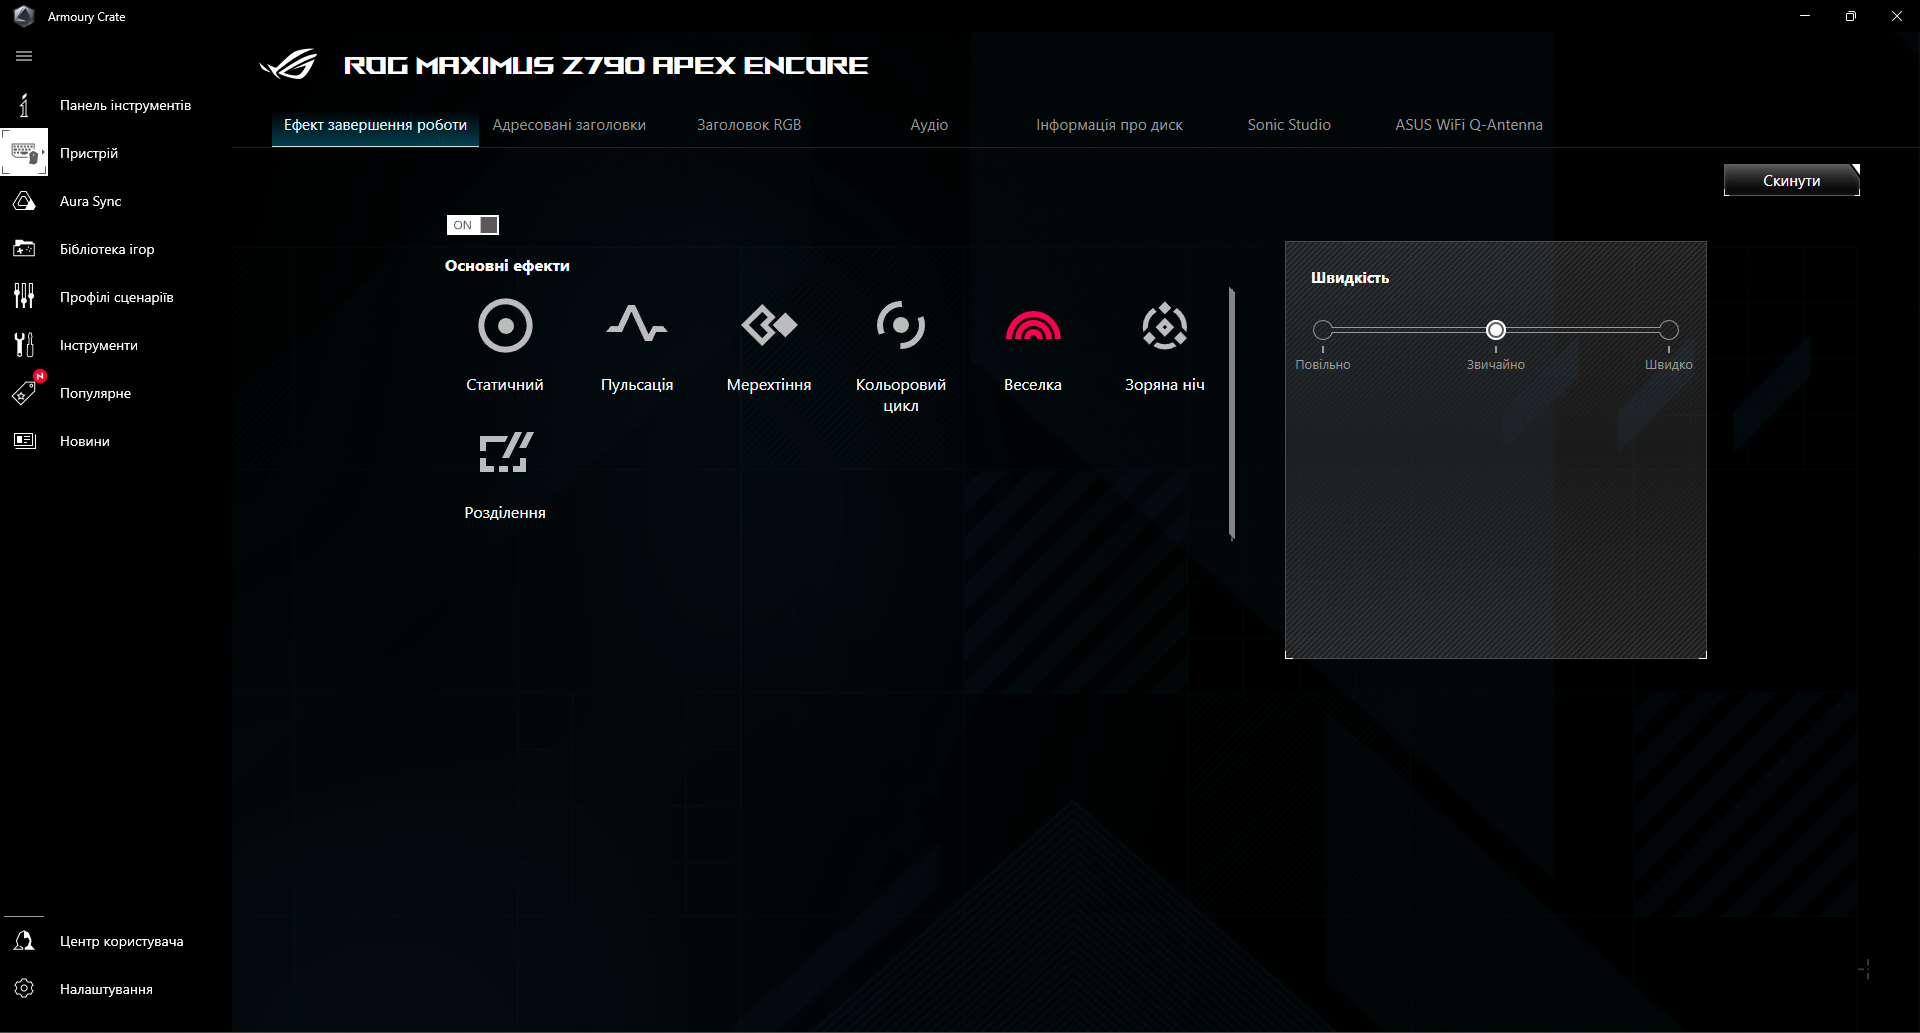Viewport: 1920px width, 1033px height.
Task: Click the Скинути reset button
Action: [1791, 180]
